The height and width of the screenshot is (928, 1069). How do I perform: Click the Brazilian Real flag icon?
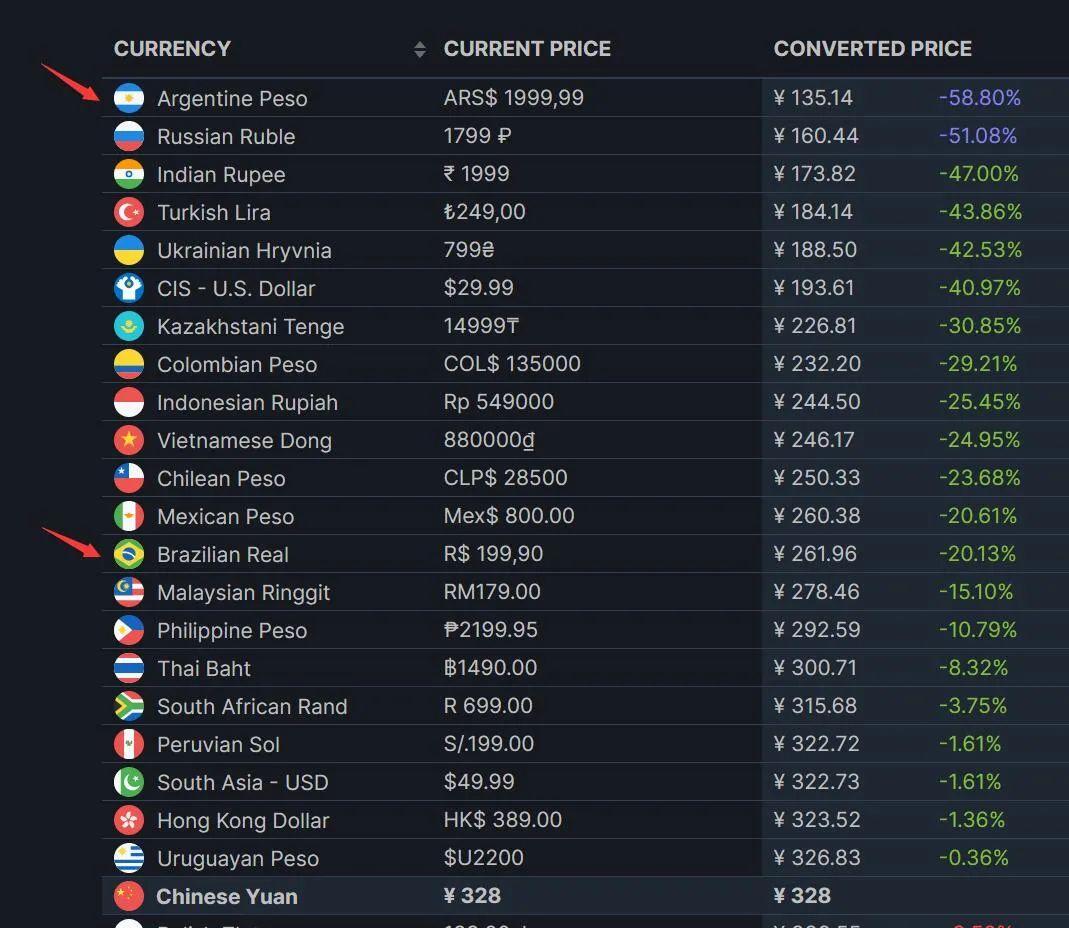tap(129, 554)
